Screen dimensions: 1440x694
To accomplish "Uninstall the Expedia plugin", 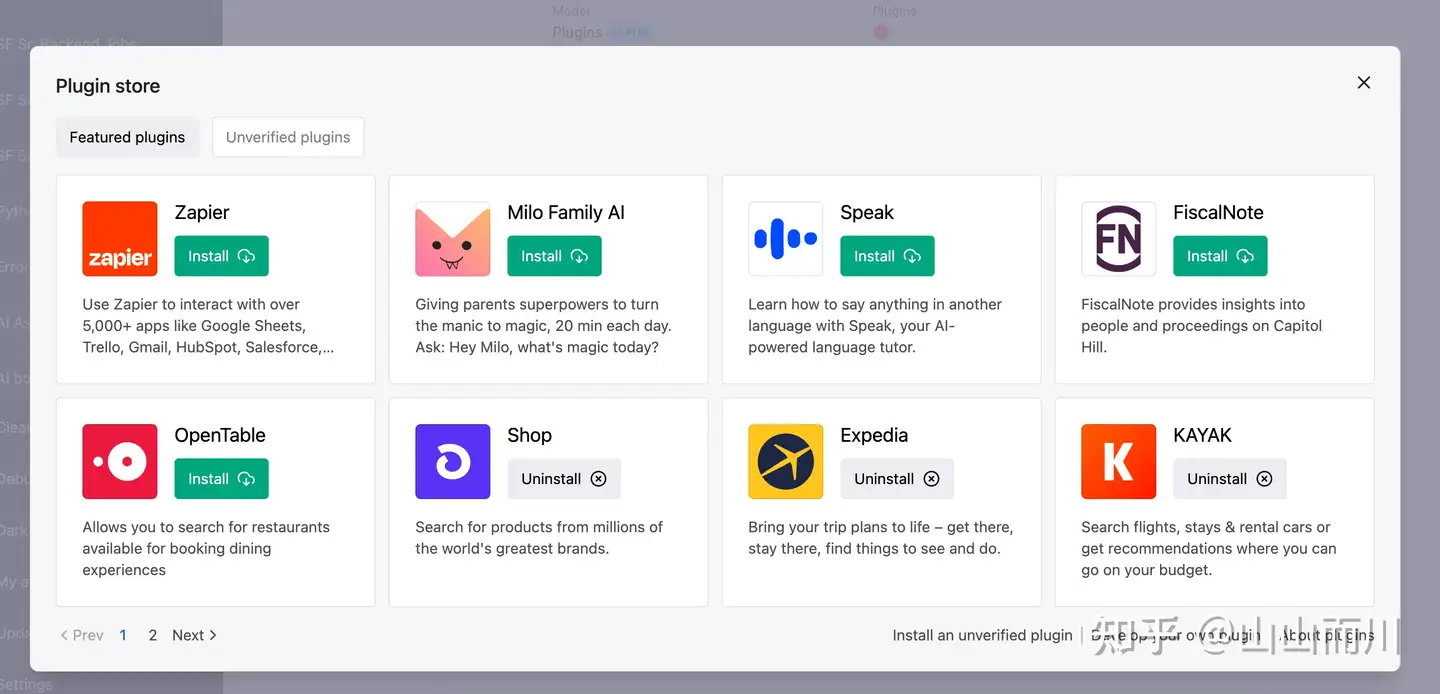I will 897,479.
